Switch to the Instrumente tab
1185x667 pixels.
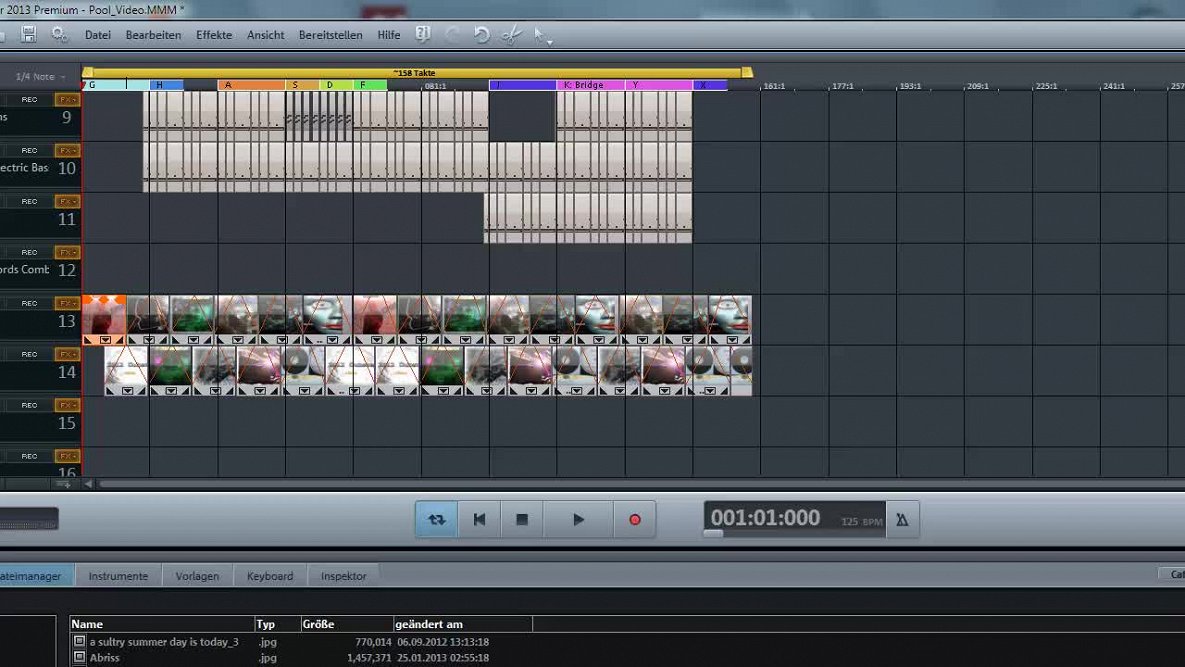pos(118,575)
